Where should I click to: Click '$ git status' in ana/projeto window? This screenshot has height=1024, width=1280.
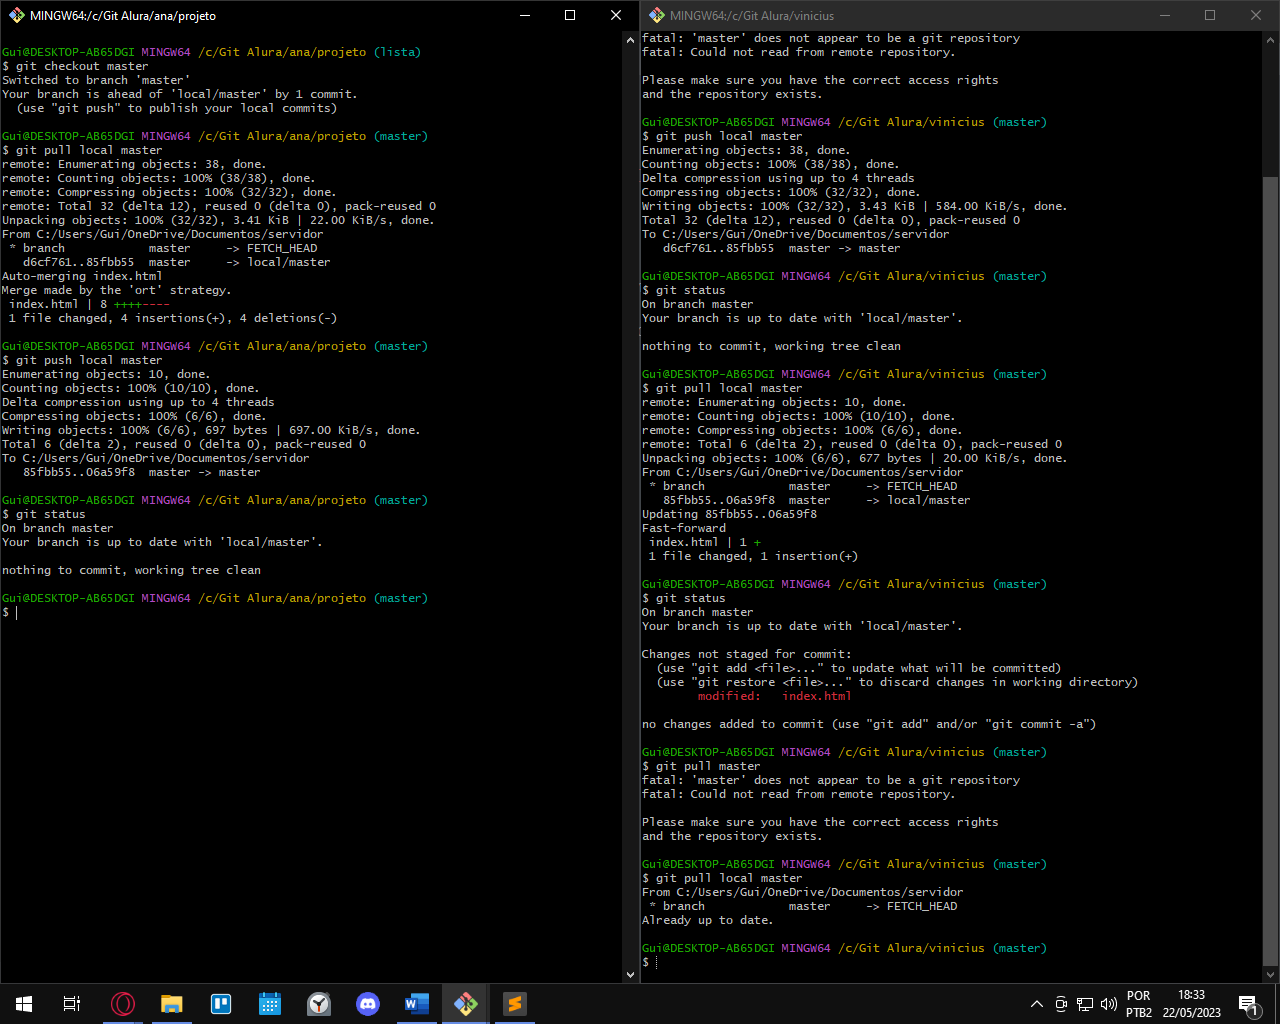point(44,514)
